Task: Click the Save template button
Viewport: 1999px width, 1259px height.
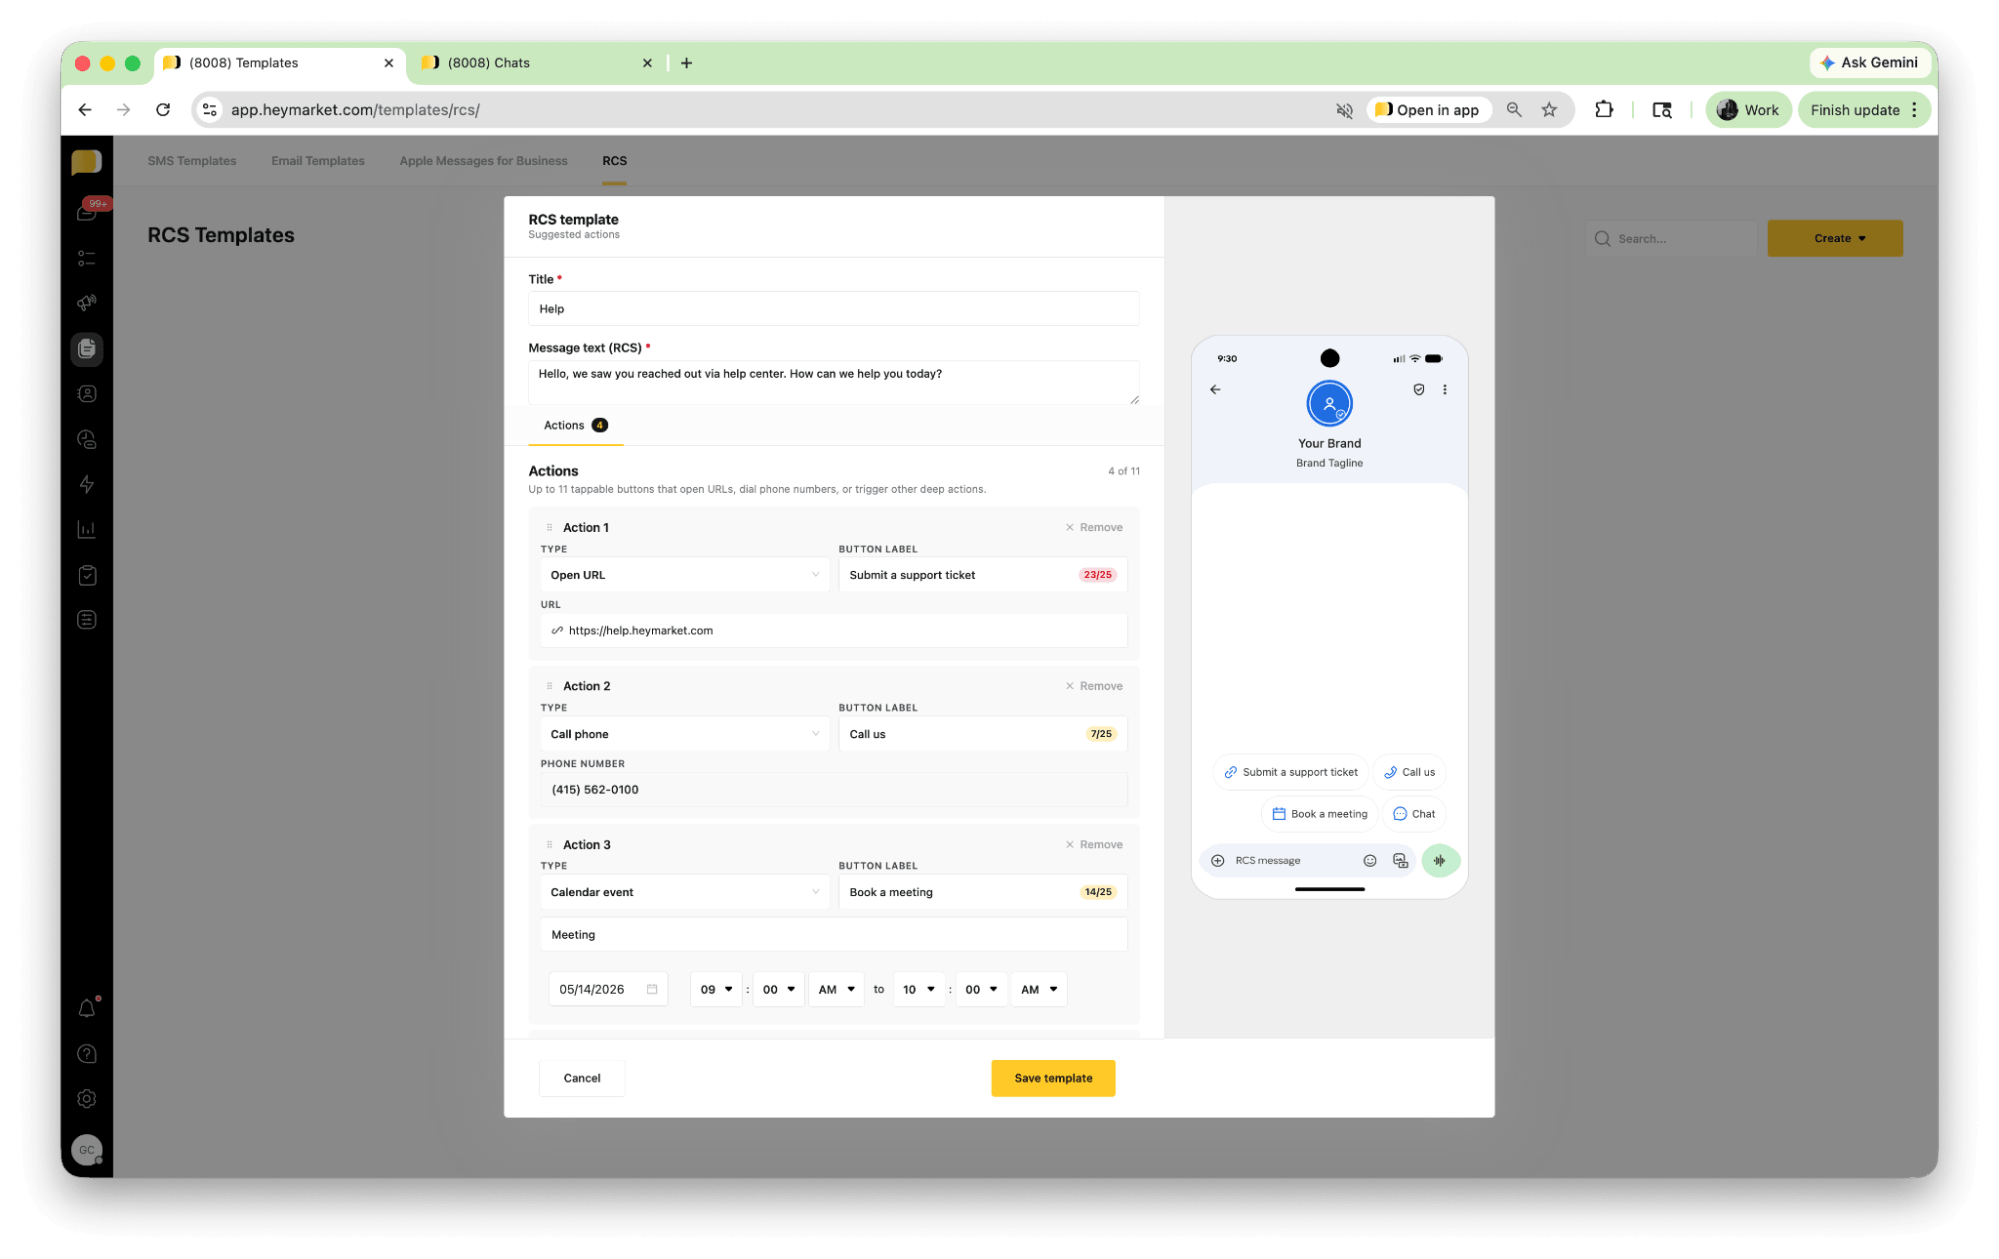Action: 1053,1078
